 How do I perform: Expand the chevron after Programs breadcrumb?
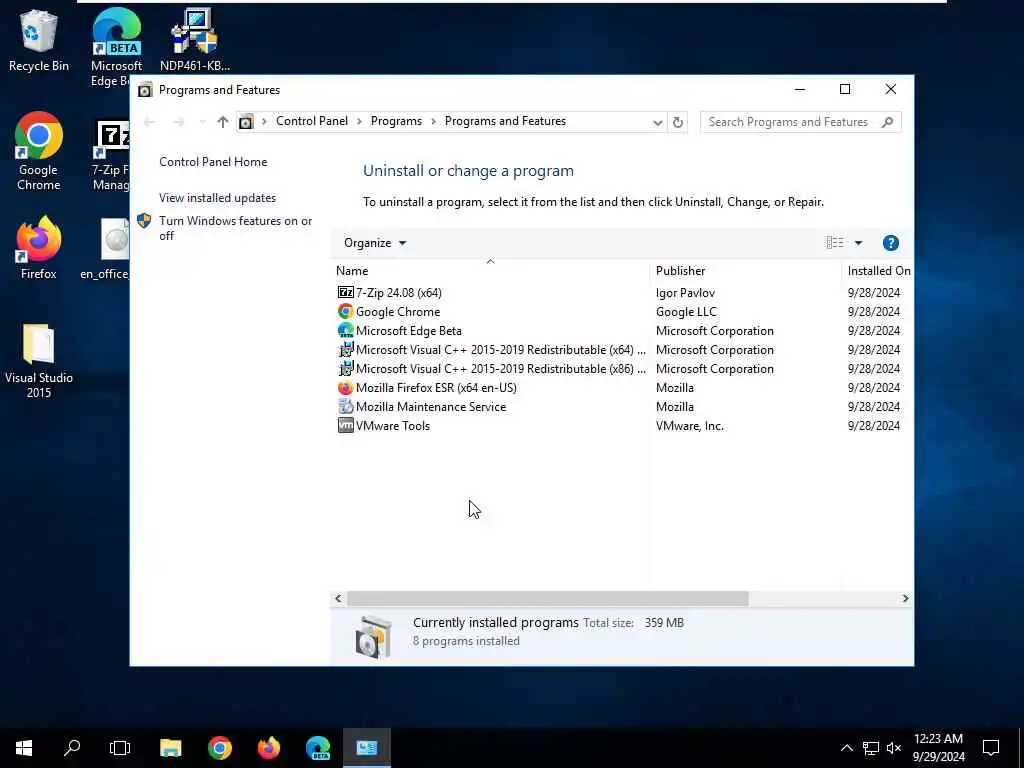(x=434, y=121)
